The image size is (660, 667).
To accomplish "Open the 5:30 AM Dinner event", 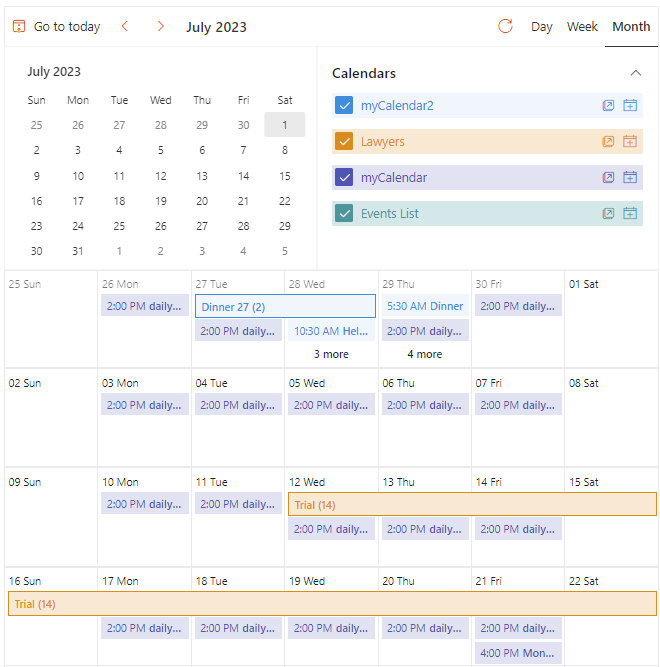I will [x=425, y=306].
